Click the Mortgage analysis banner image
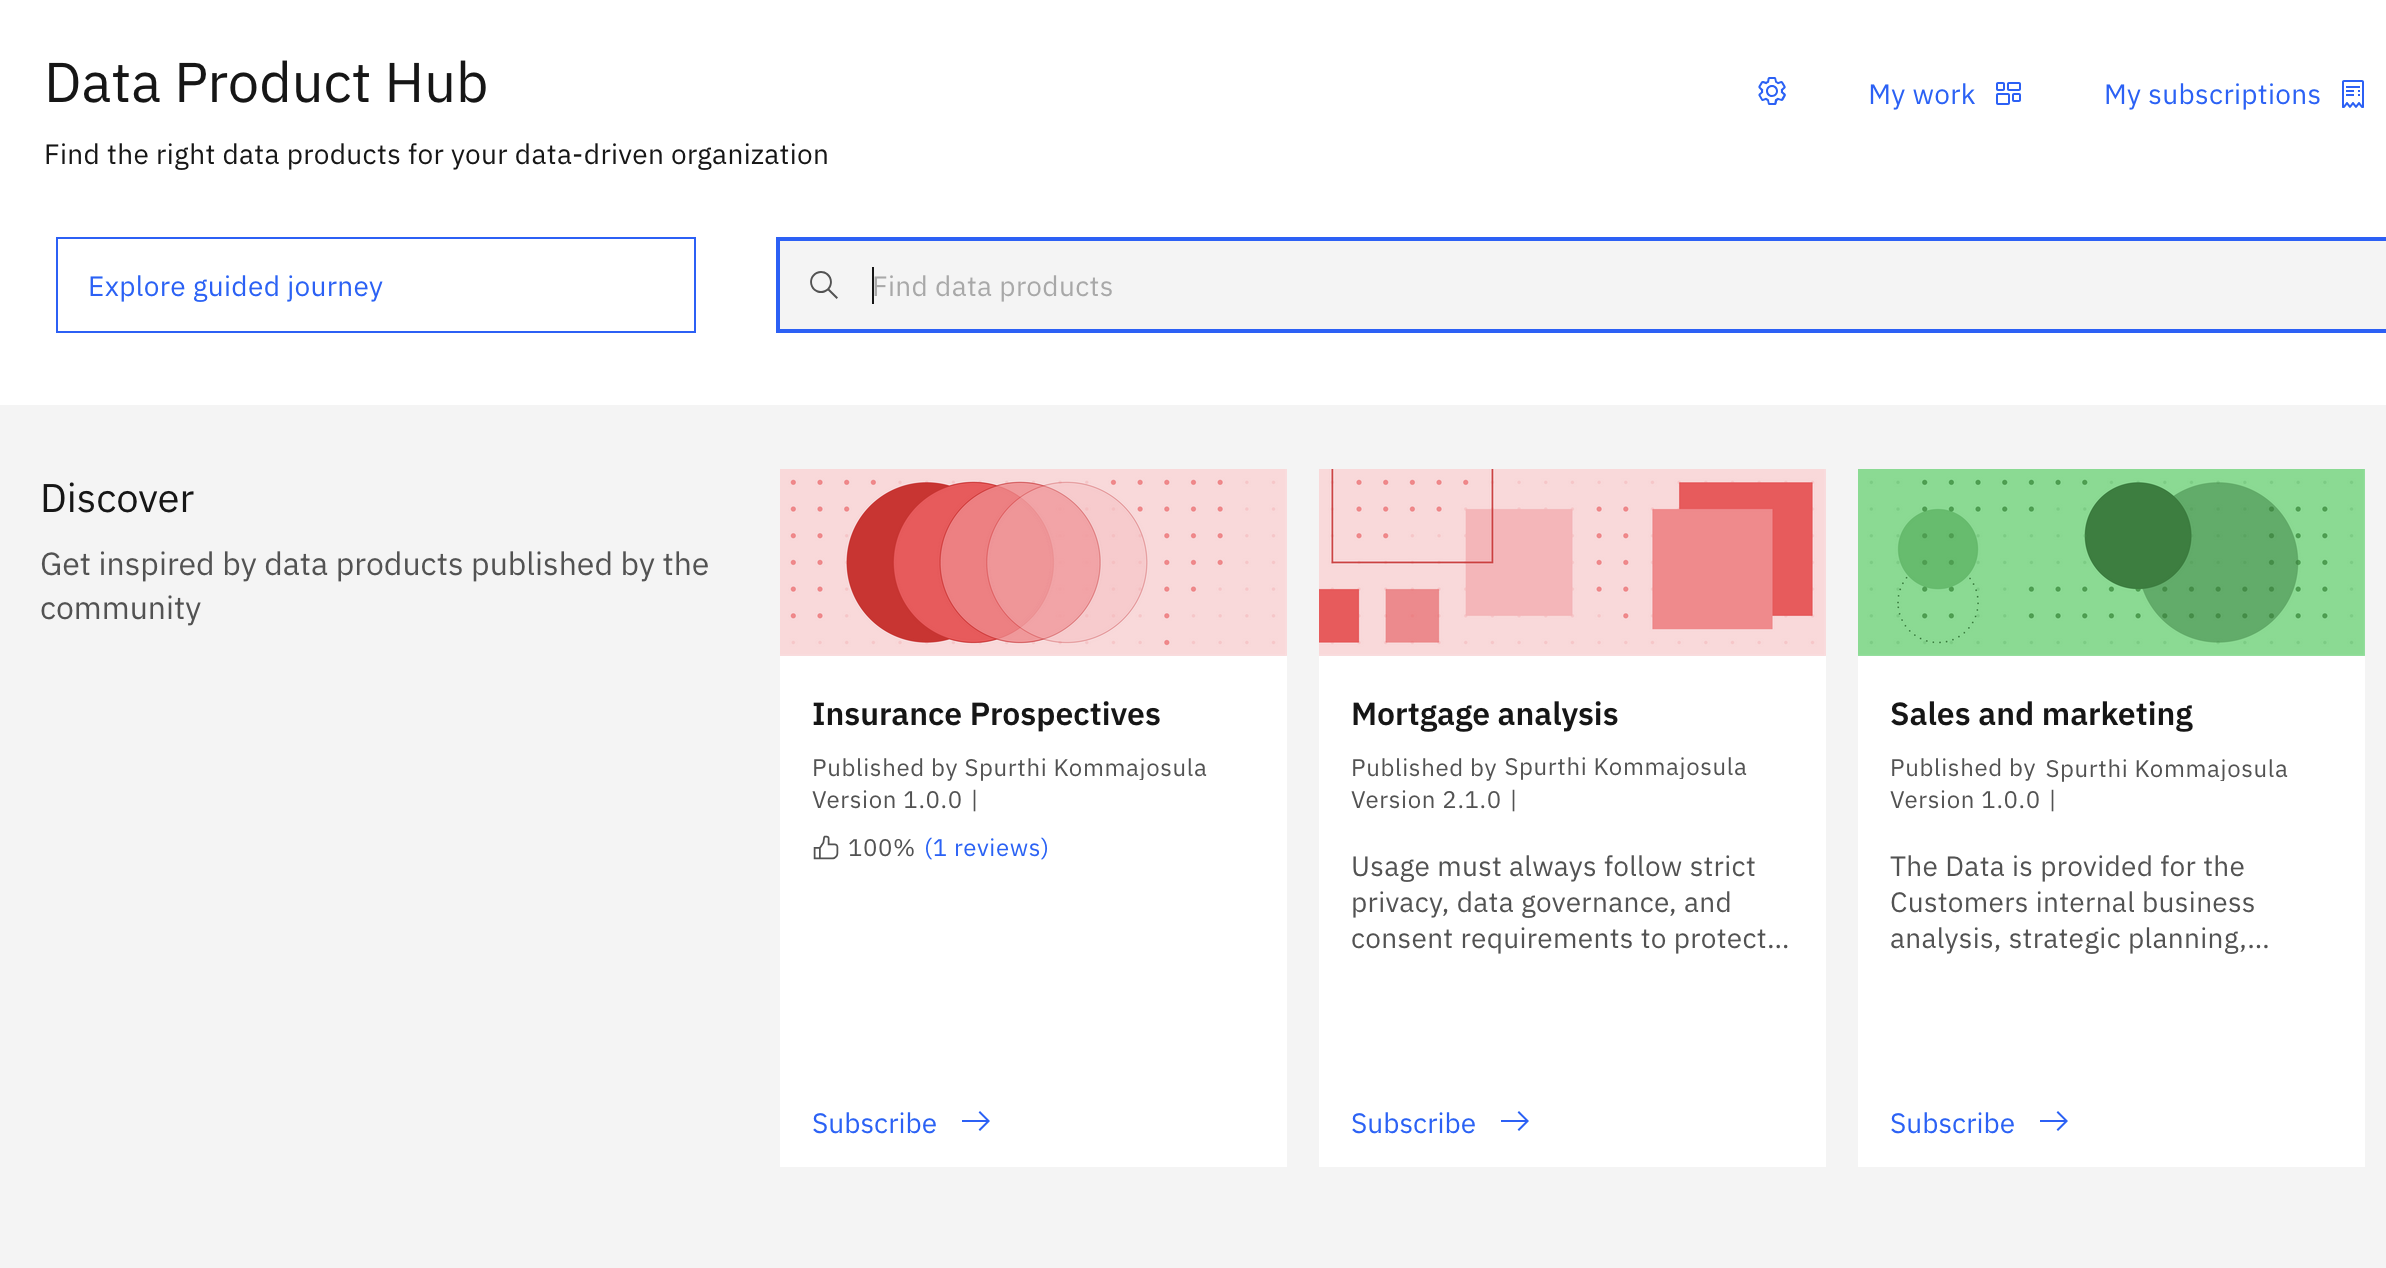Image resolution: width=2386 pixels, height=1268 pixels. 1572,562
